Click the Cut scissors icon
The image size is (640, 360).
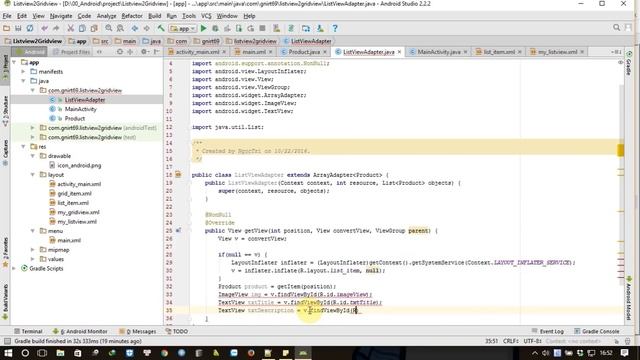[x=71, y=28]
